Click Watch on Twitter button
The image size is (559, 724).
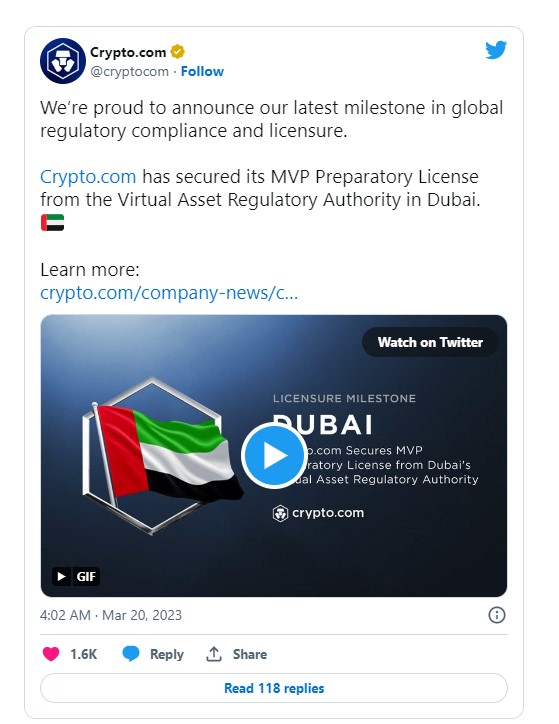coord(430,342)
